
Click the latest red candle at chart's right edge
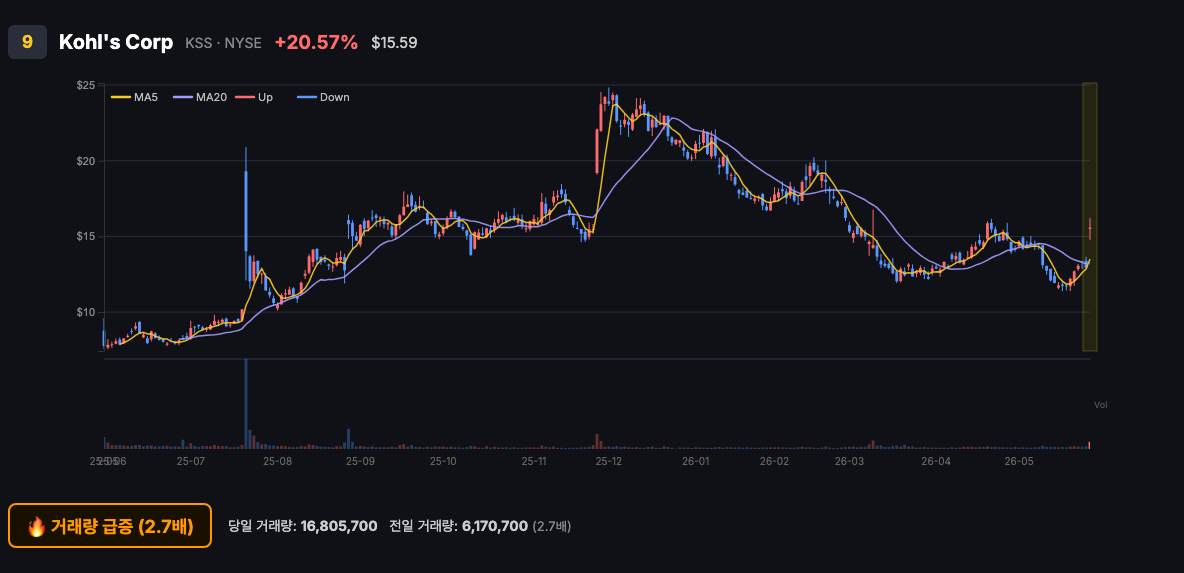coord(1090,229)
